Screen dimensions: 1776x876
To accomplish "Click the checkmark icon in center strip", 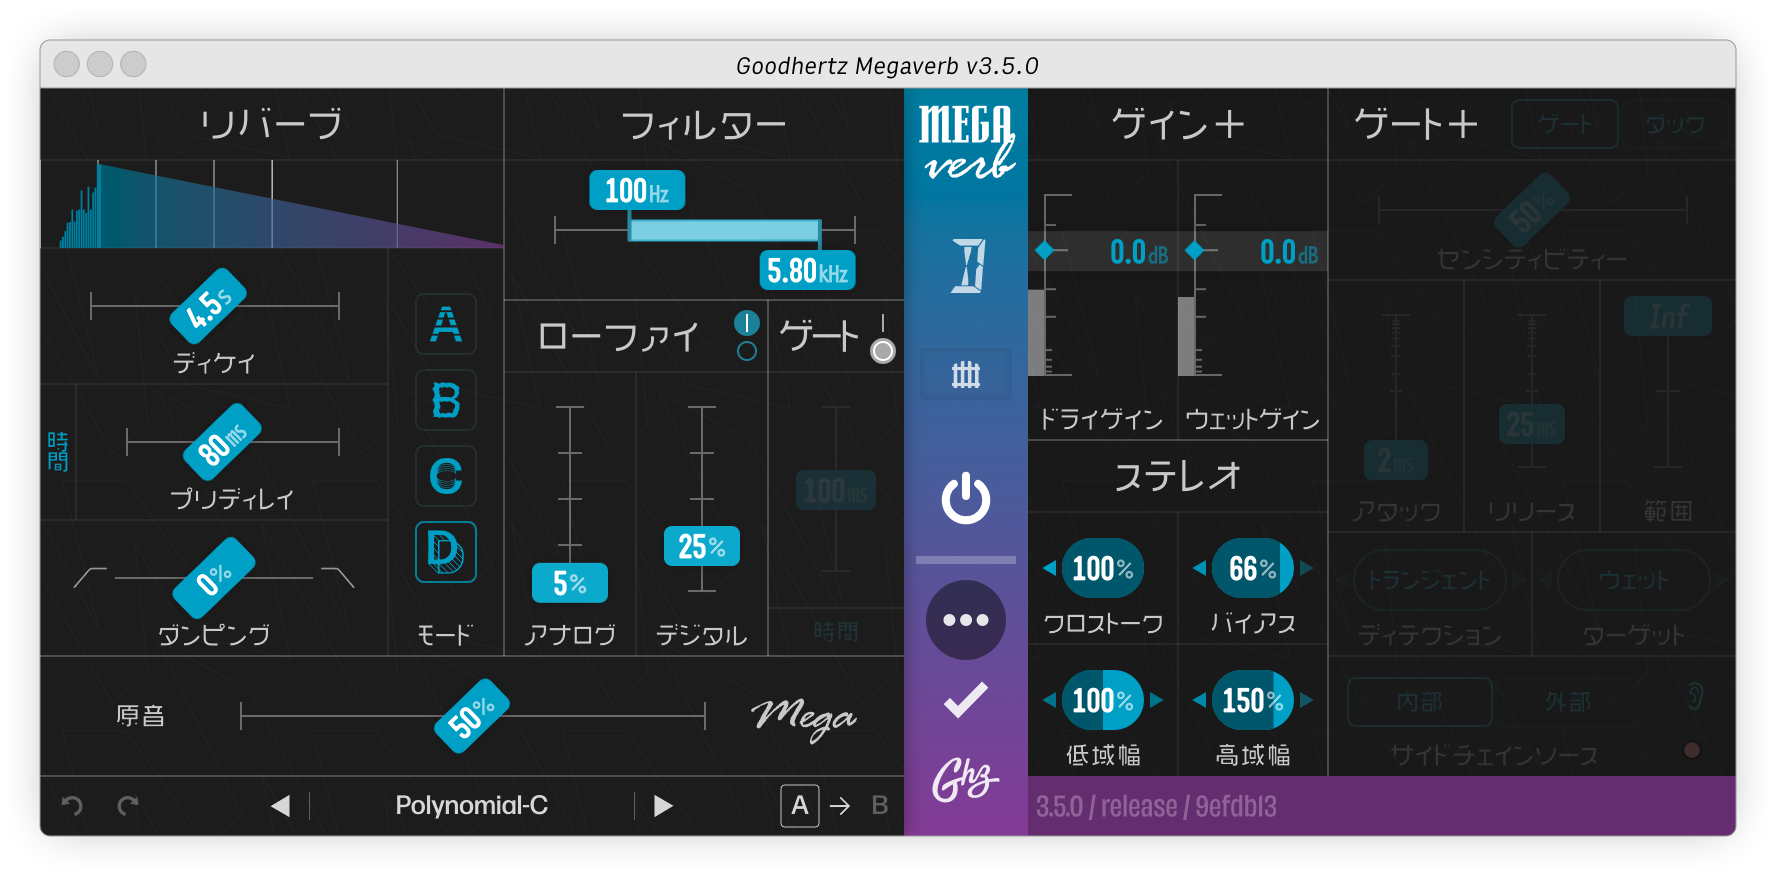I will point(965,700).
